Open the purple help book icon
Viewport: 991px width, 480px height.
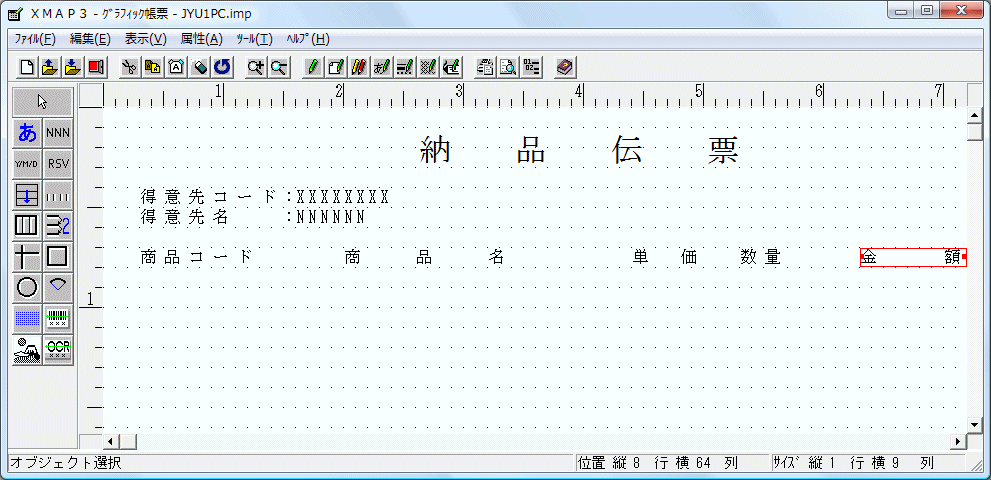point(564,66)
